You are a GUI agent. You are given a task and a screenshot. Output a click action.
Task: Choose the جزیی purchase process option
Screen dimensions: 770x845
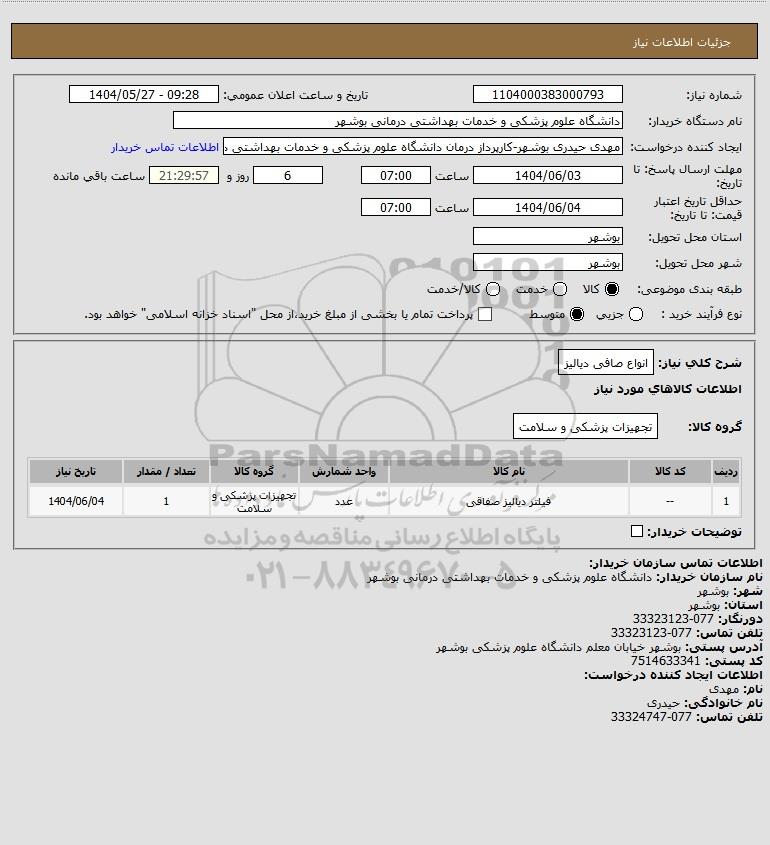pos(636,314)
